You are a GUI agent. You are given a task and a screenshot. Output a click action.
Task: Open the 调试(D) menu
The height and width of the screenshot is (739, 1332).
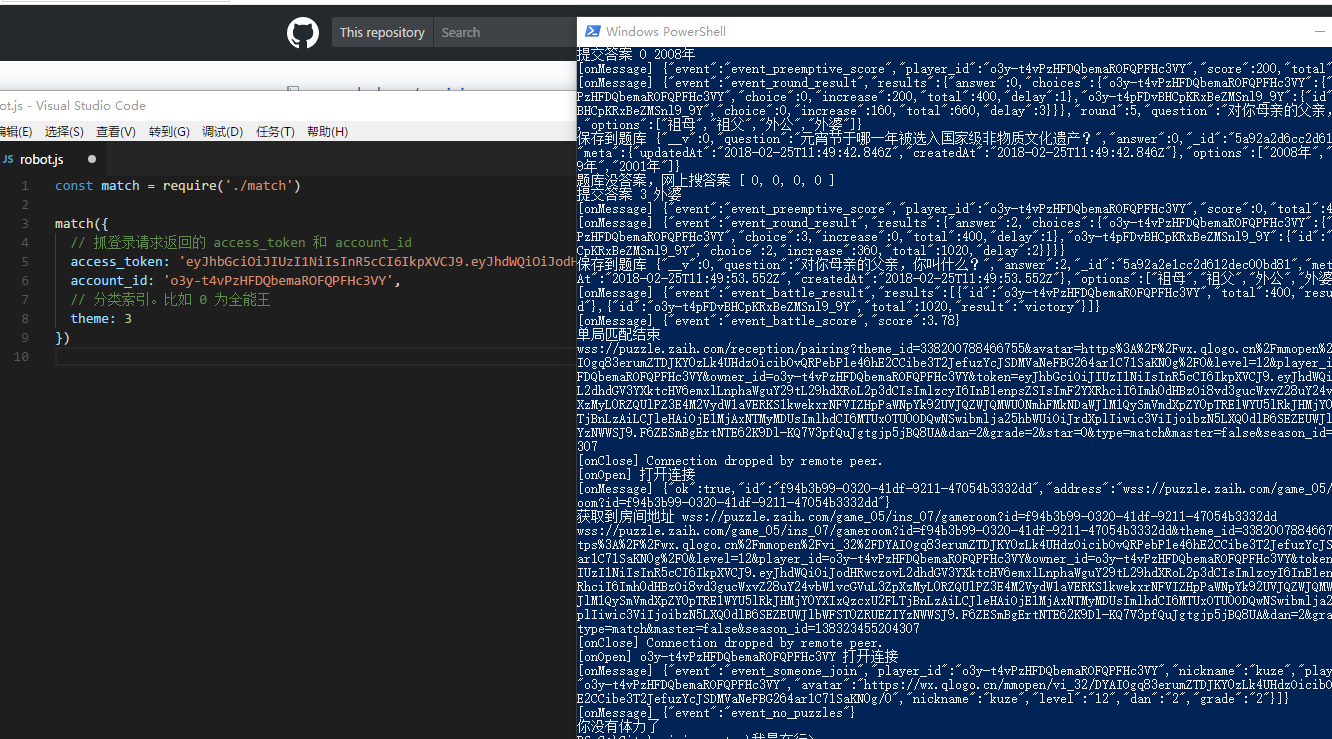pyautogui.click(x=223, y=132)
